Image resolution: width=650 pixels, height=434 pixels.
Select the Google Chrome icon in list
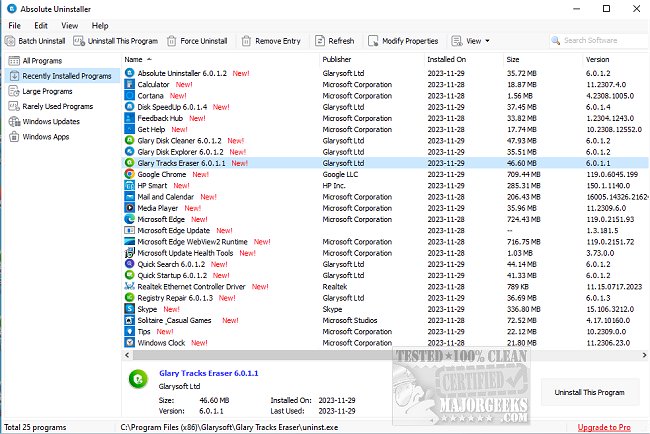click(x=129, y=174)
